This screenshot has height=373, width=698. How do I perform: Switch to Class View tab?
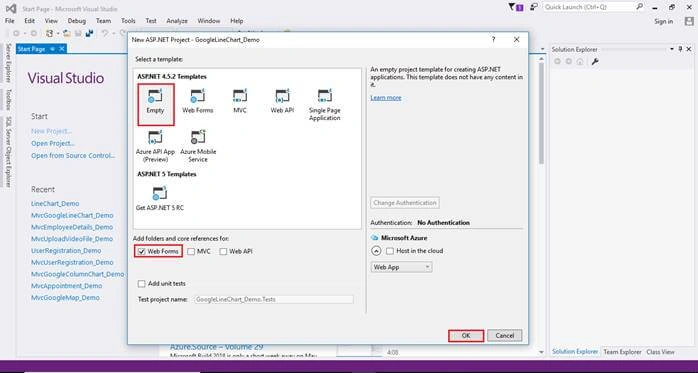pyautogui.click(x=660, y=352)
